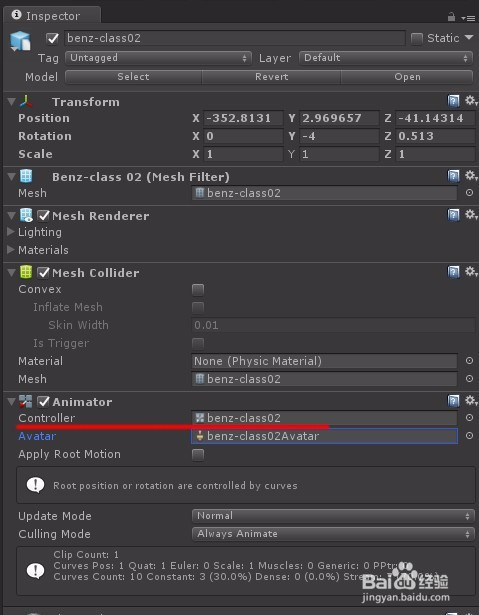Image resolution: width=479 pixels, height=615 pixels.
Task: Click the Animator component icon
Action: pos(26,402)
